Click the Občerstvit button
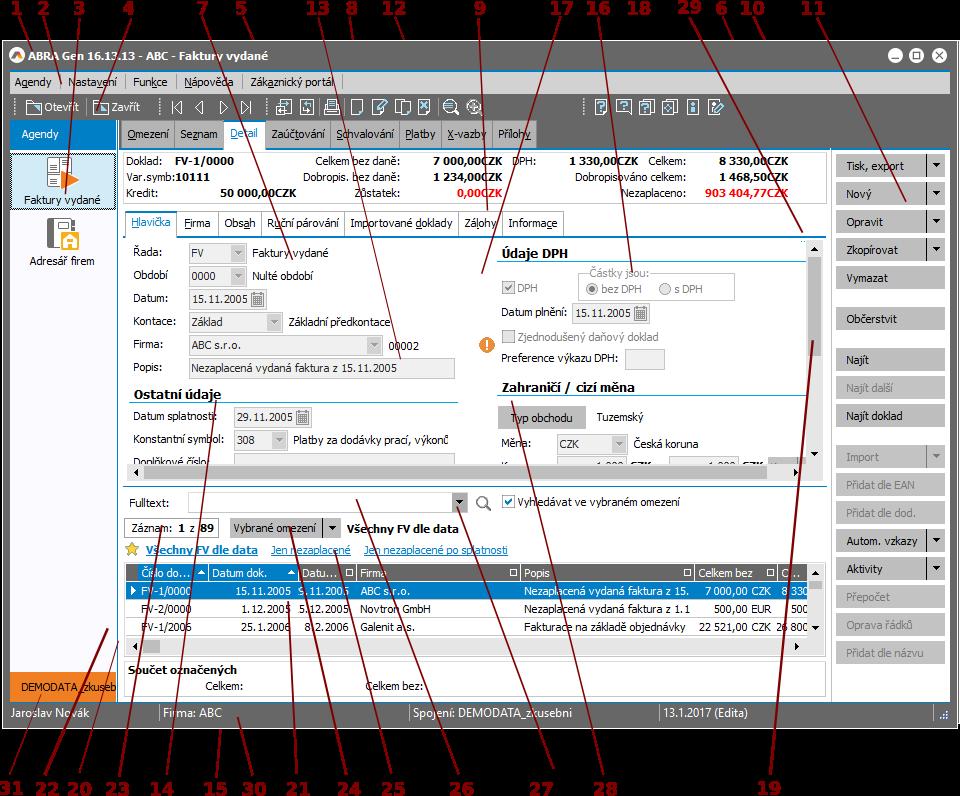 point(891,319)
